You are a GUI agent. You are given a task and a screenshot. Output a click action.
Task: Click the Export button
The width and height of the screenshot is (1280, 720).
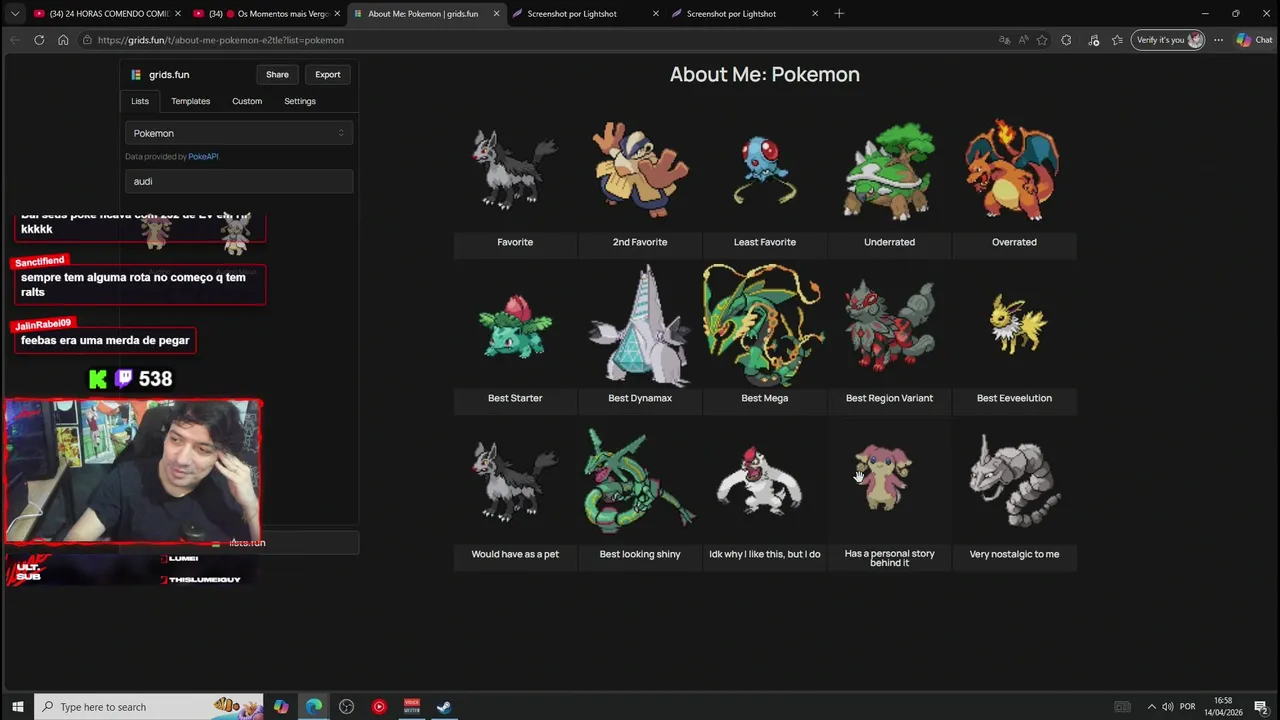(x=328, y=74)
